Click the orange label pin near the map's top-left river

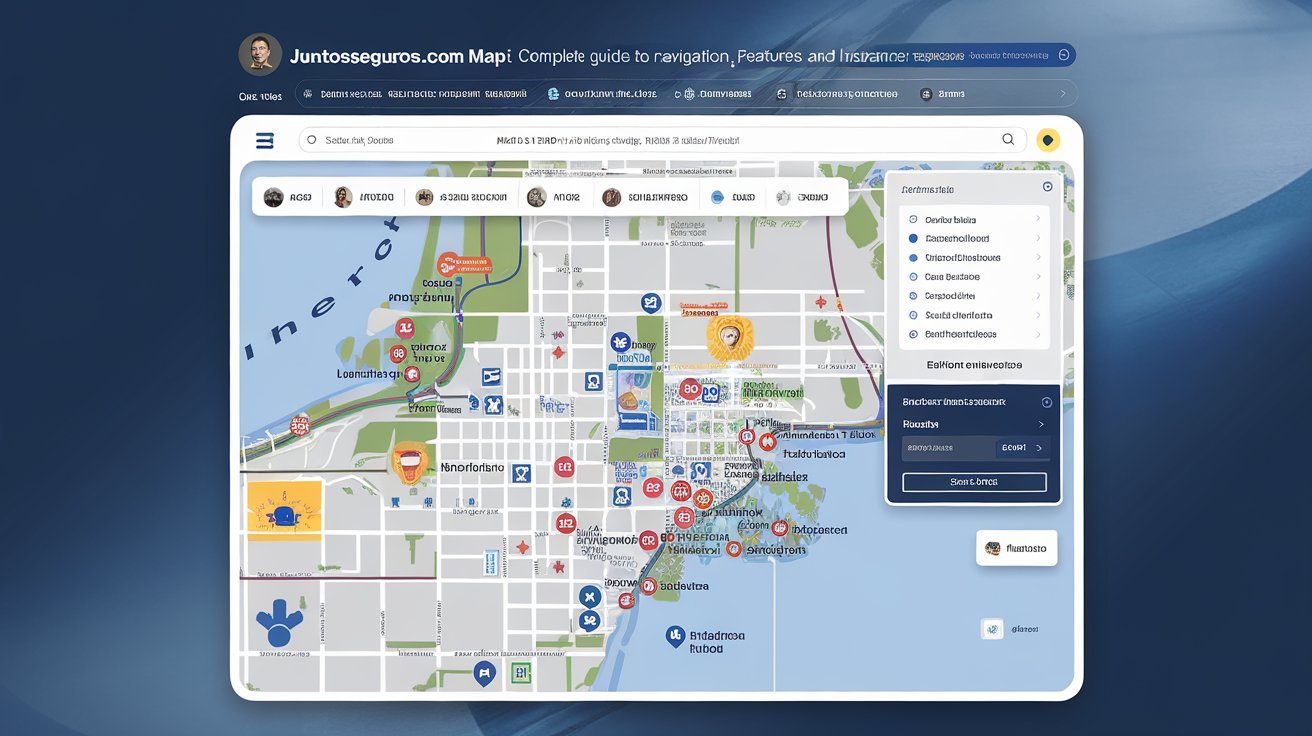465,265
